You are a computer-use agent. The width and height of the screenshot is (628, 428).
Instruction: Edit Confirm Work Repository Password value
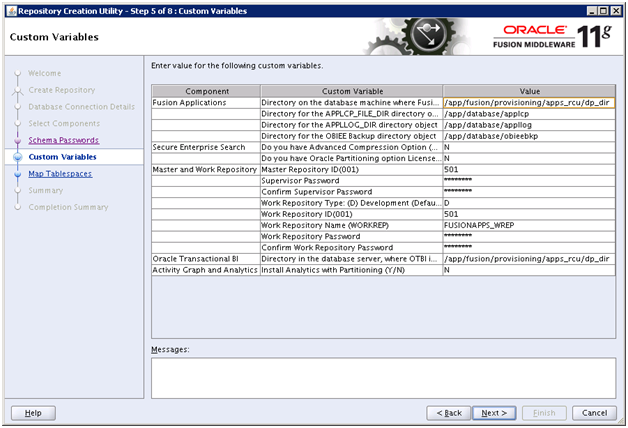[529, 248]
